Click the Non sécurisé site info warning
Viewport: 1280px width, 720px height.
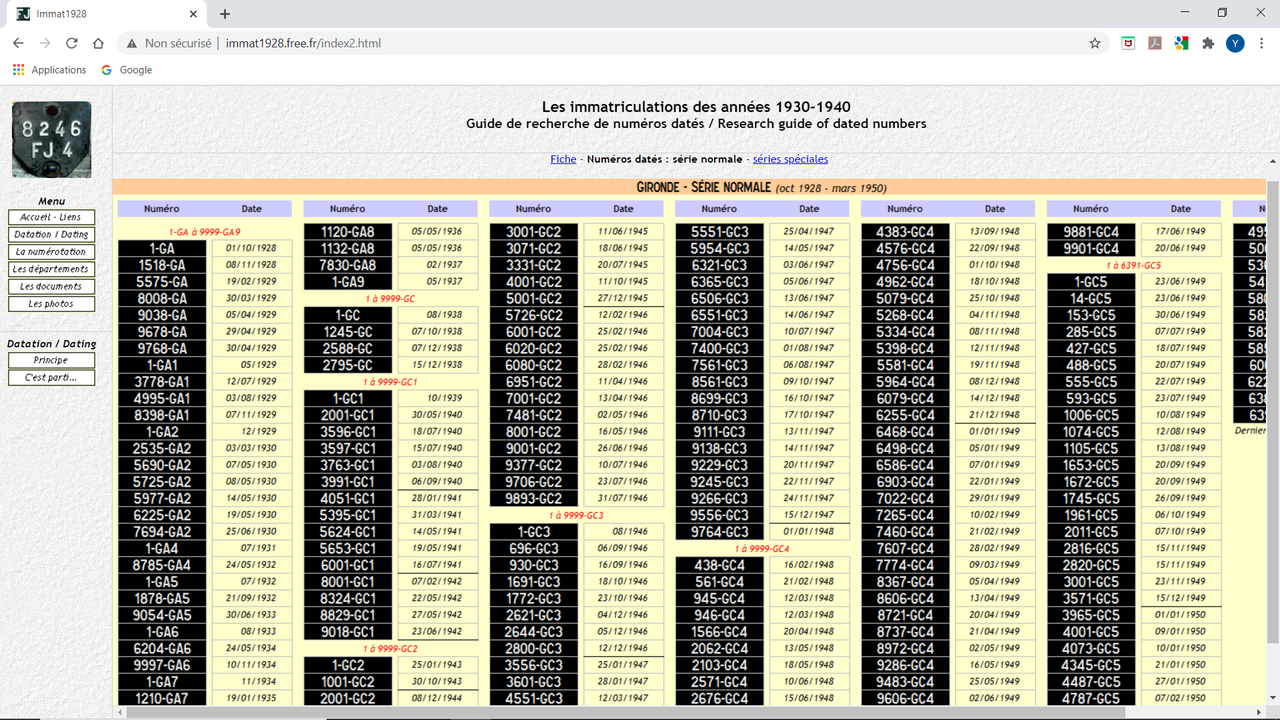169,43
